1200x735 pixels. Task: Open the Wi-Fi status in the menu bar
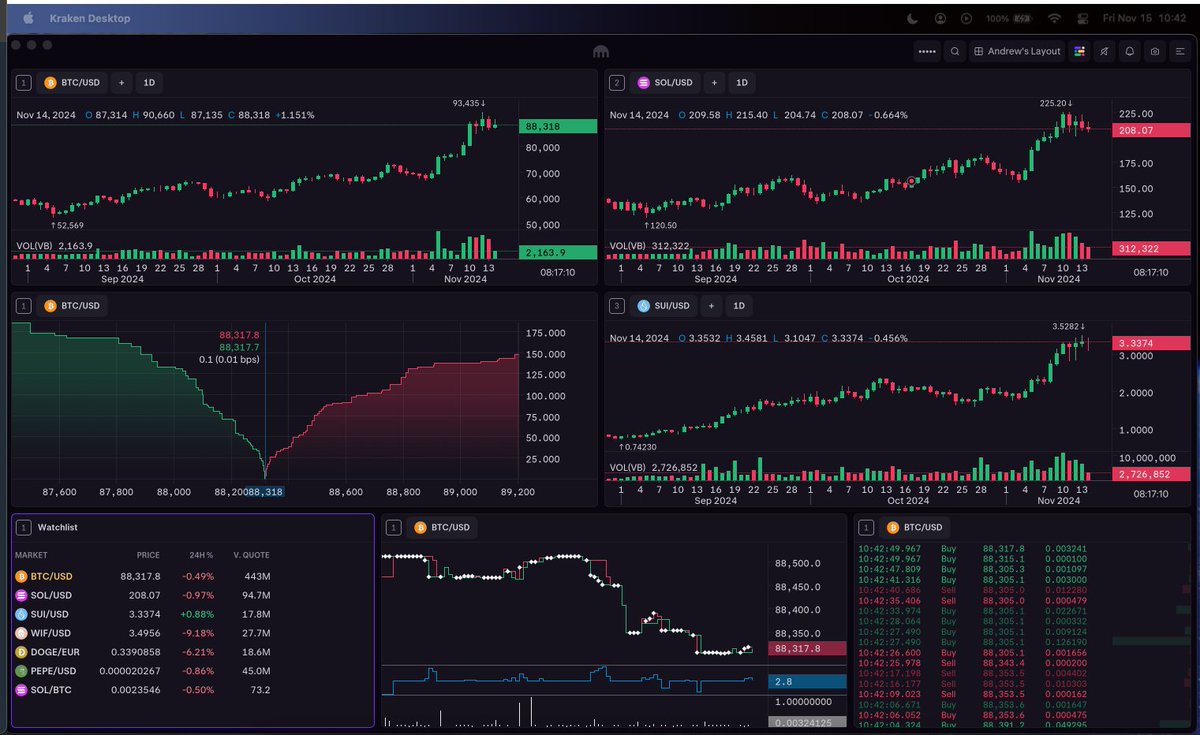(x=1054, y=18)
